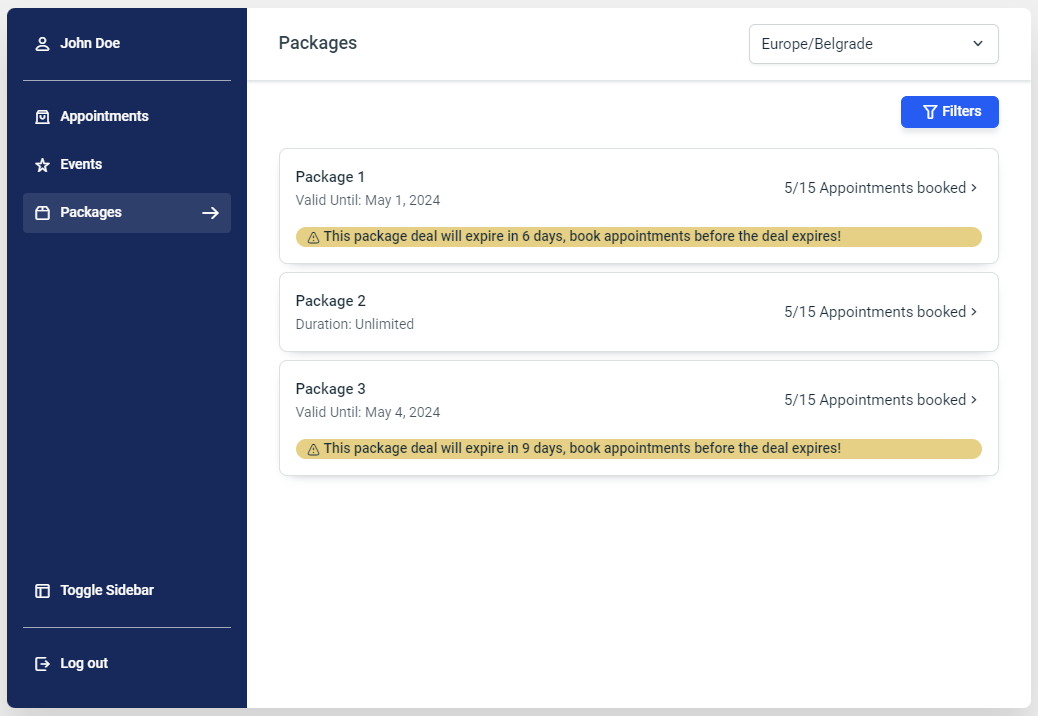1038x716 pixels.
Task: Click the Log out exit icon
Action: pyautogui.click(x=41, y=663)
